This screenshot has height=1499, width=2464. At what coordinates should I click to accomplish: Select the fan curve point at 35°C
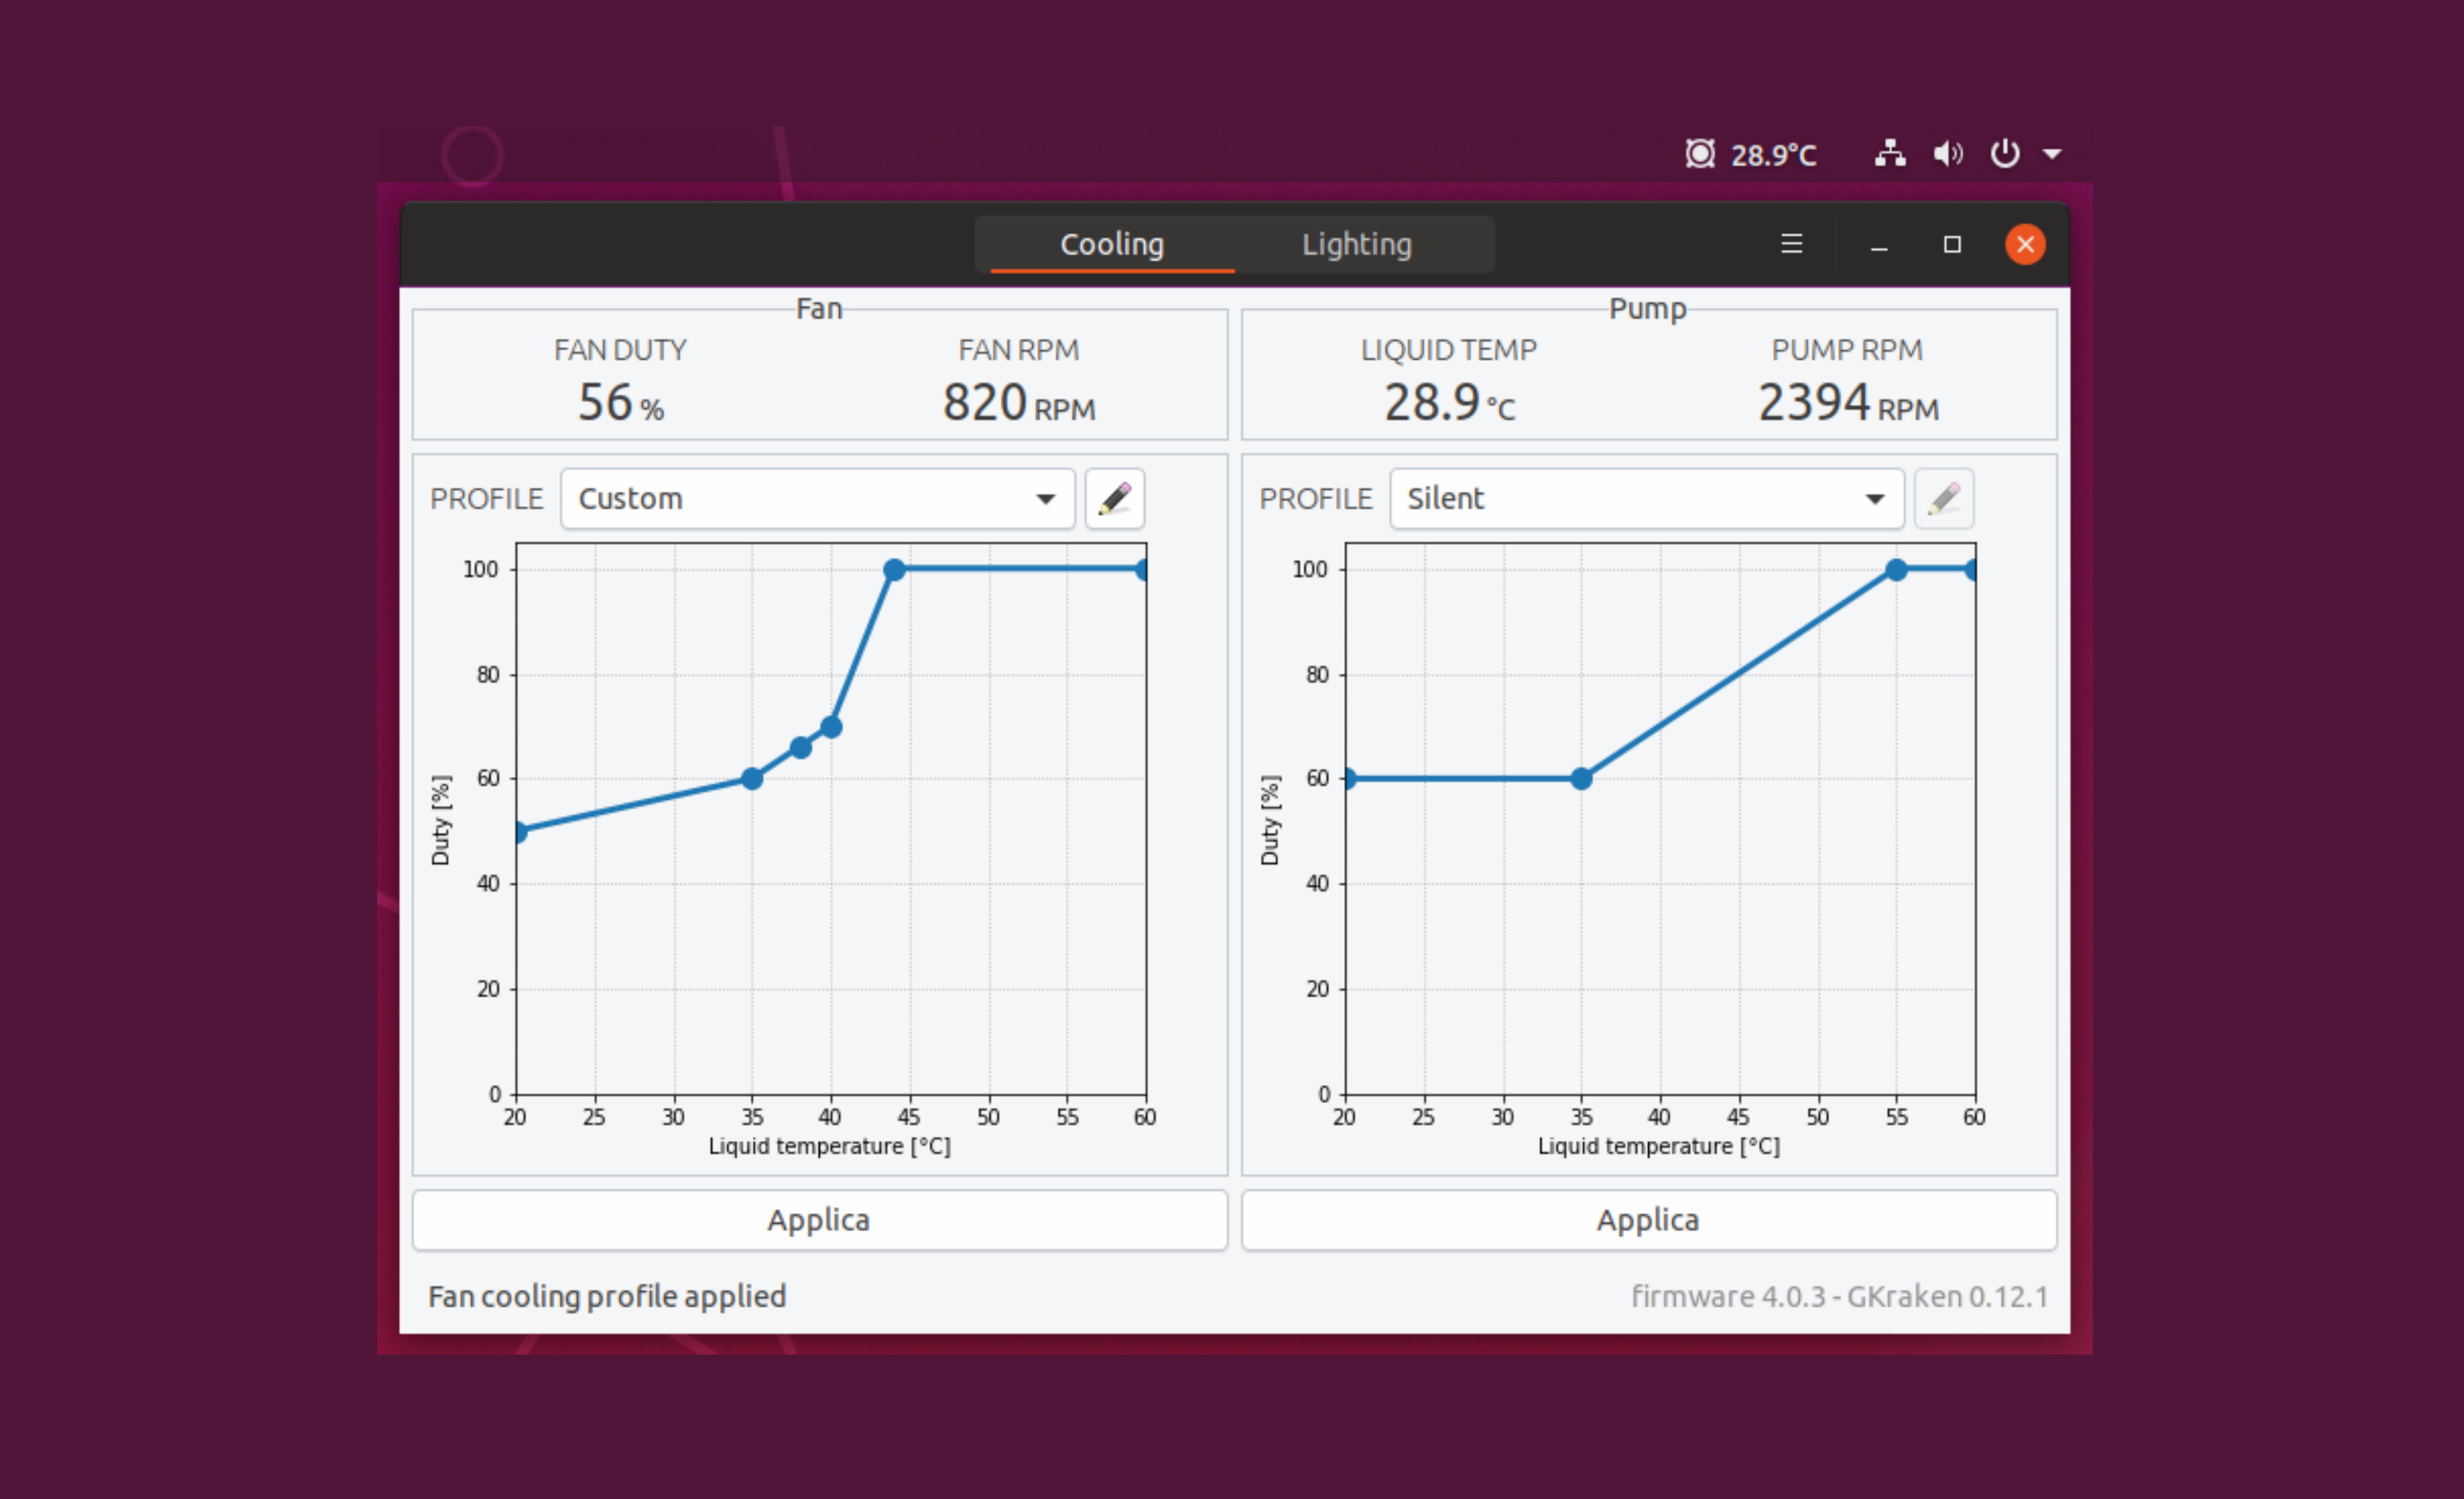click(x=752, y=778)
